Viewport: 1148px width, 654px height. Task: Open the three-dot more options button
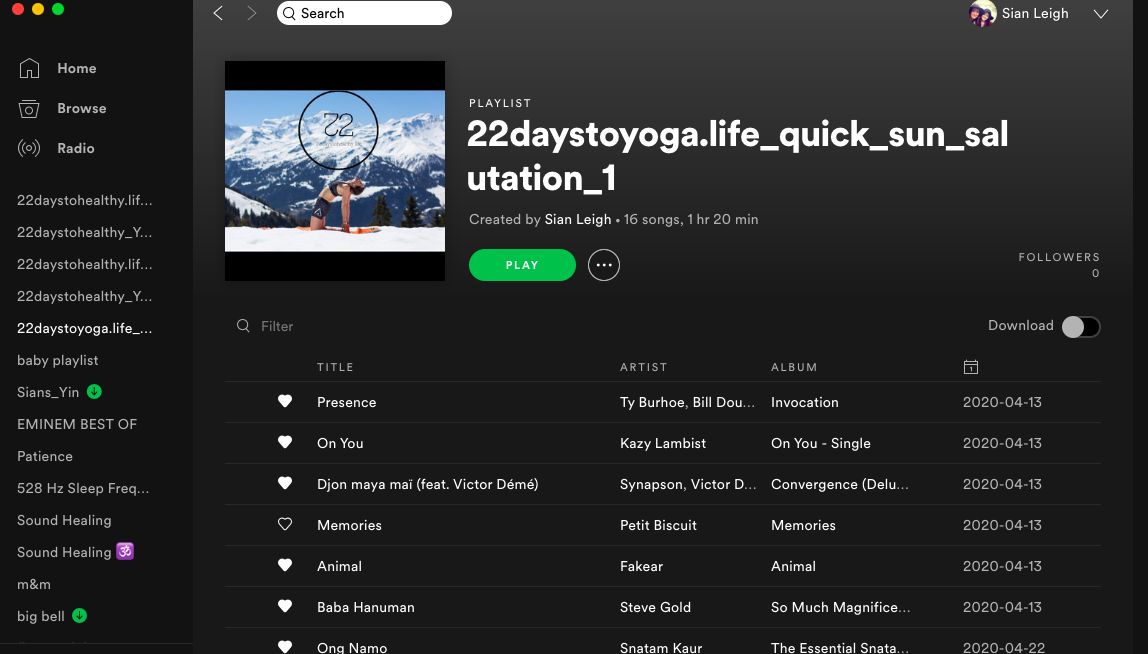604,265
